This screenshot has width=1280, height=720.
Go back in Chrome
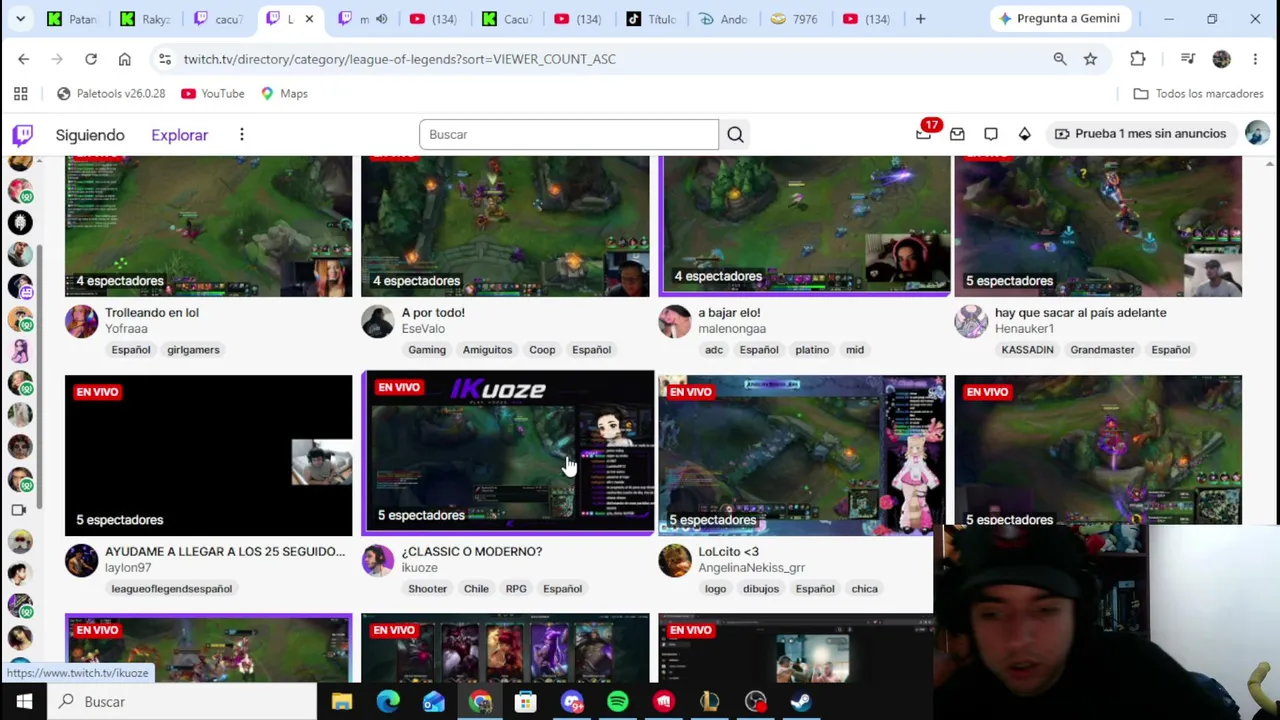tap(24, 59)
